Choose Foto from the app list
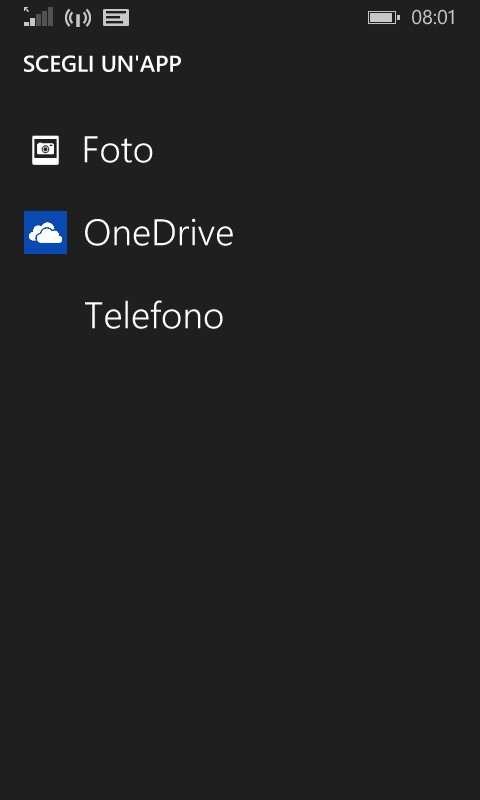Viewport: 480px width, 800px height. click(240, 149)
